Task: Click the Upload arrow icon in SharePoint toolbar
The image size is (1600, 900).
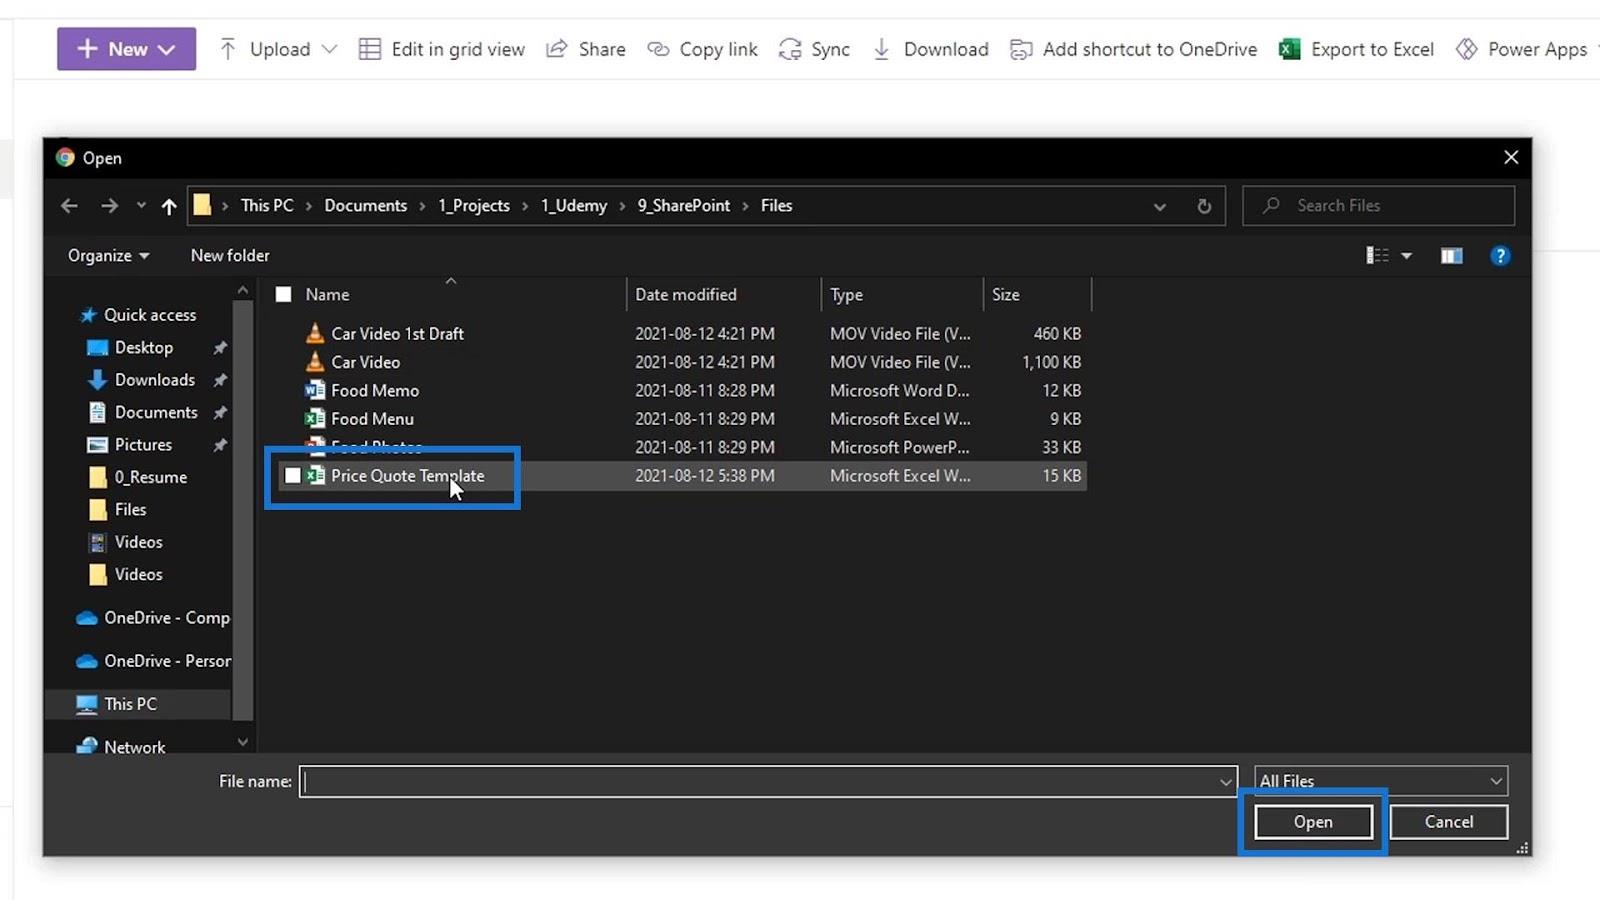Action: (x=228, y=49)
